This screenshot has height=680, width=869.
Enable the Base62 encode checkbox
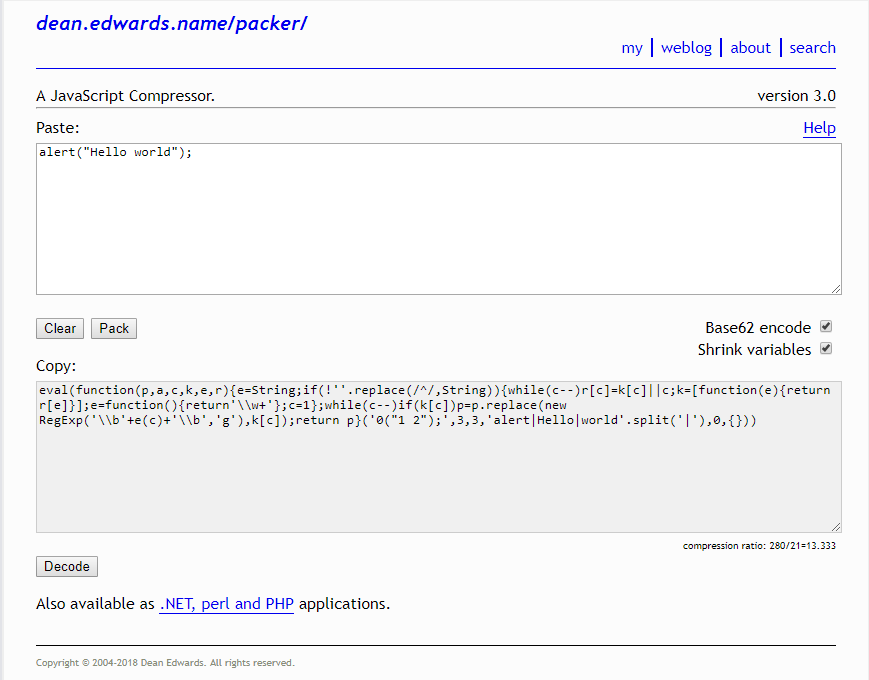tap(826, 327)
